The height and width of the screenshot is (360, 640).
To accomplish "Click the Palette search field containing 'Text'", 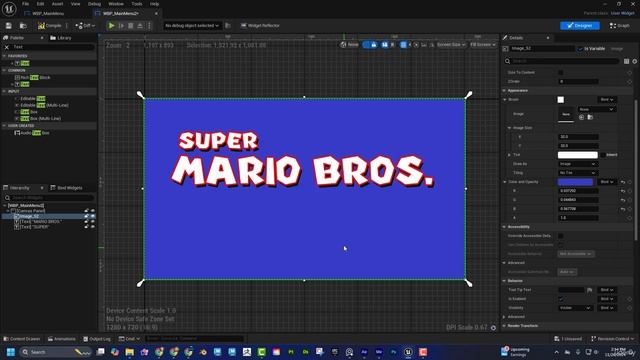I will [x=53, y=47].
